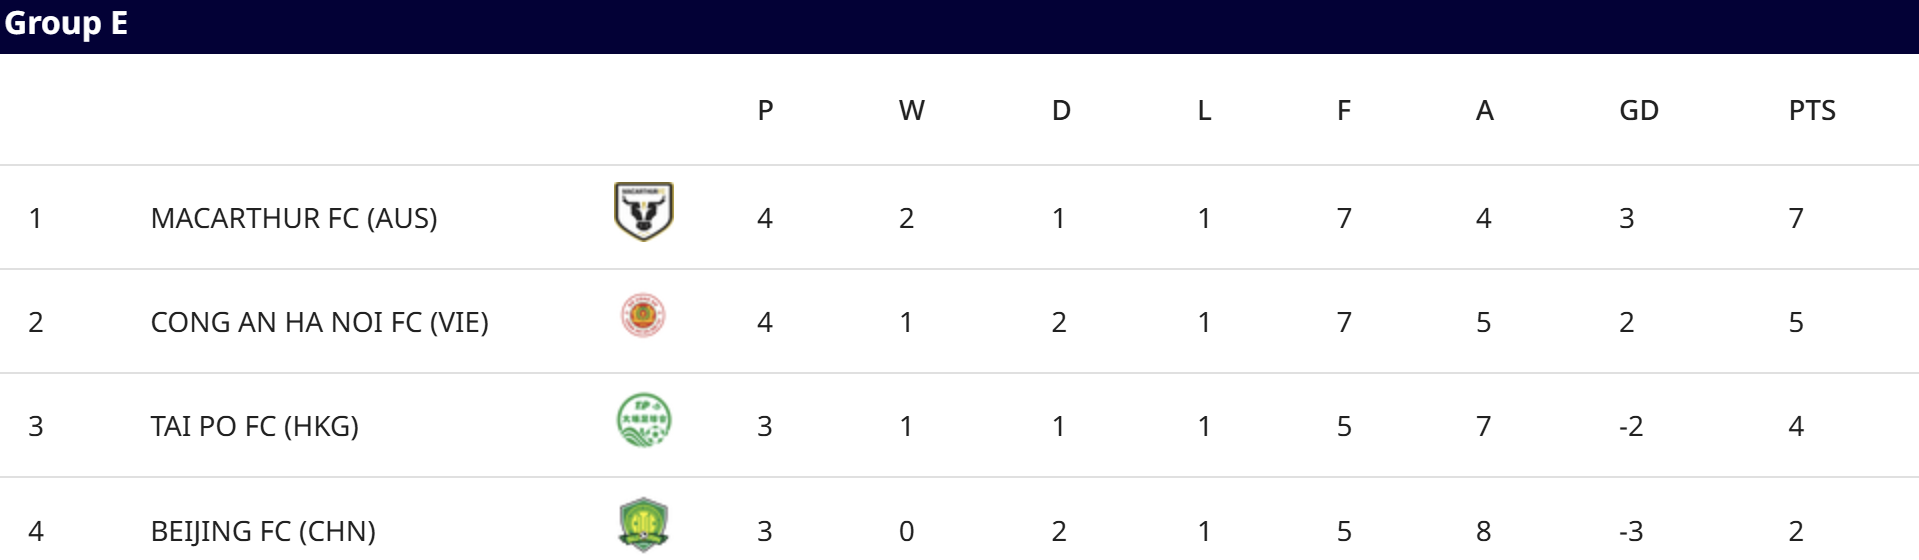
Task: Click Tai Po FC's goal difference -2
Action: [1630, 426]
